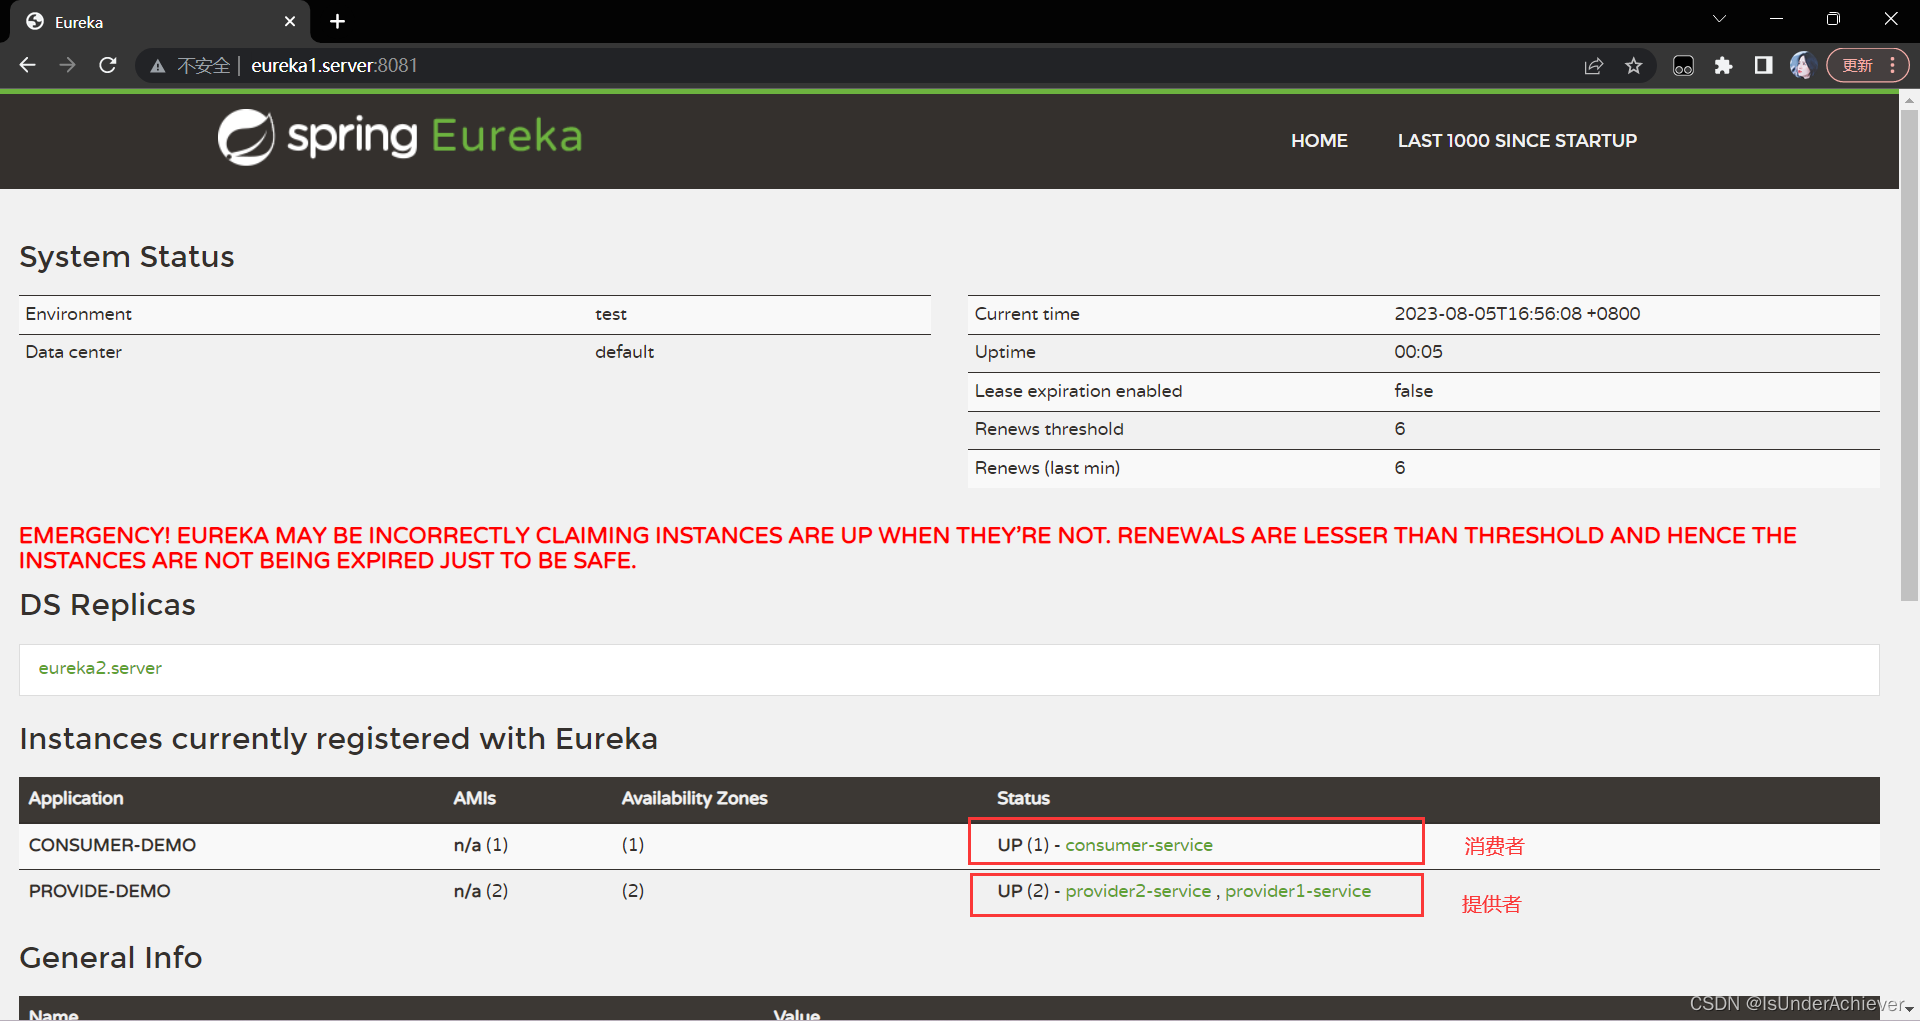Click the Application column header
Viewport: 1920px width, 1021px height.
(76, 798)
